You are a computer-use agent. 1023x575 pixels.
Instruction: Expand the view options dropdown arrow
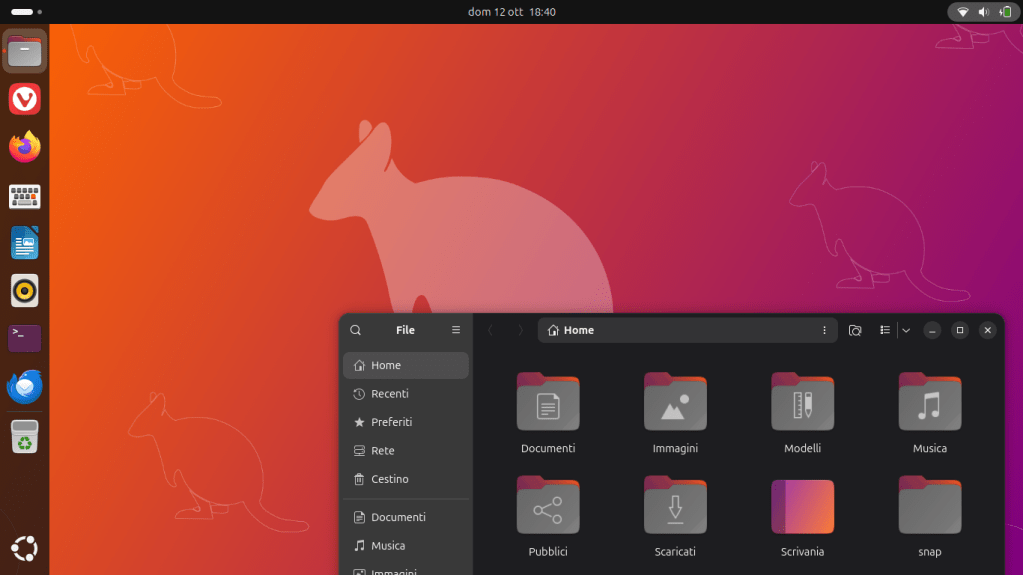click(906, 330)
